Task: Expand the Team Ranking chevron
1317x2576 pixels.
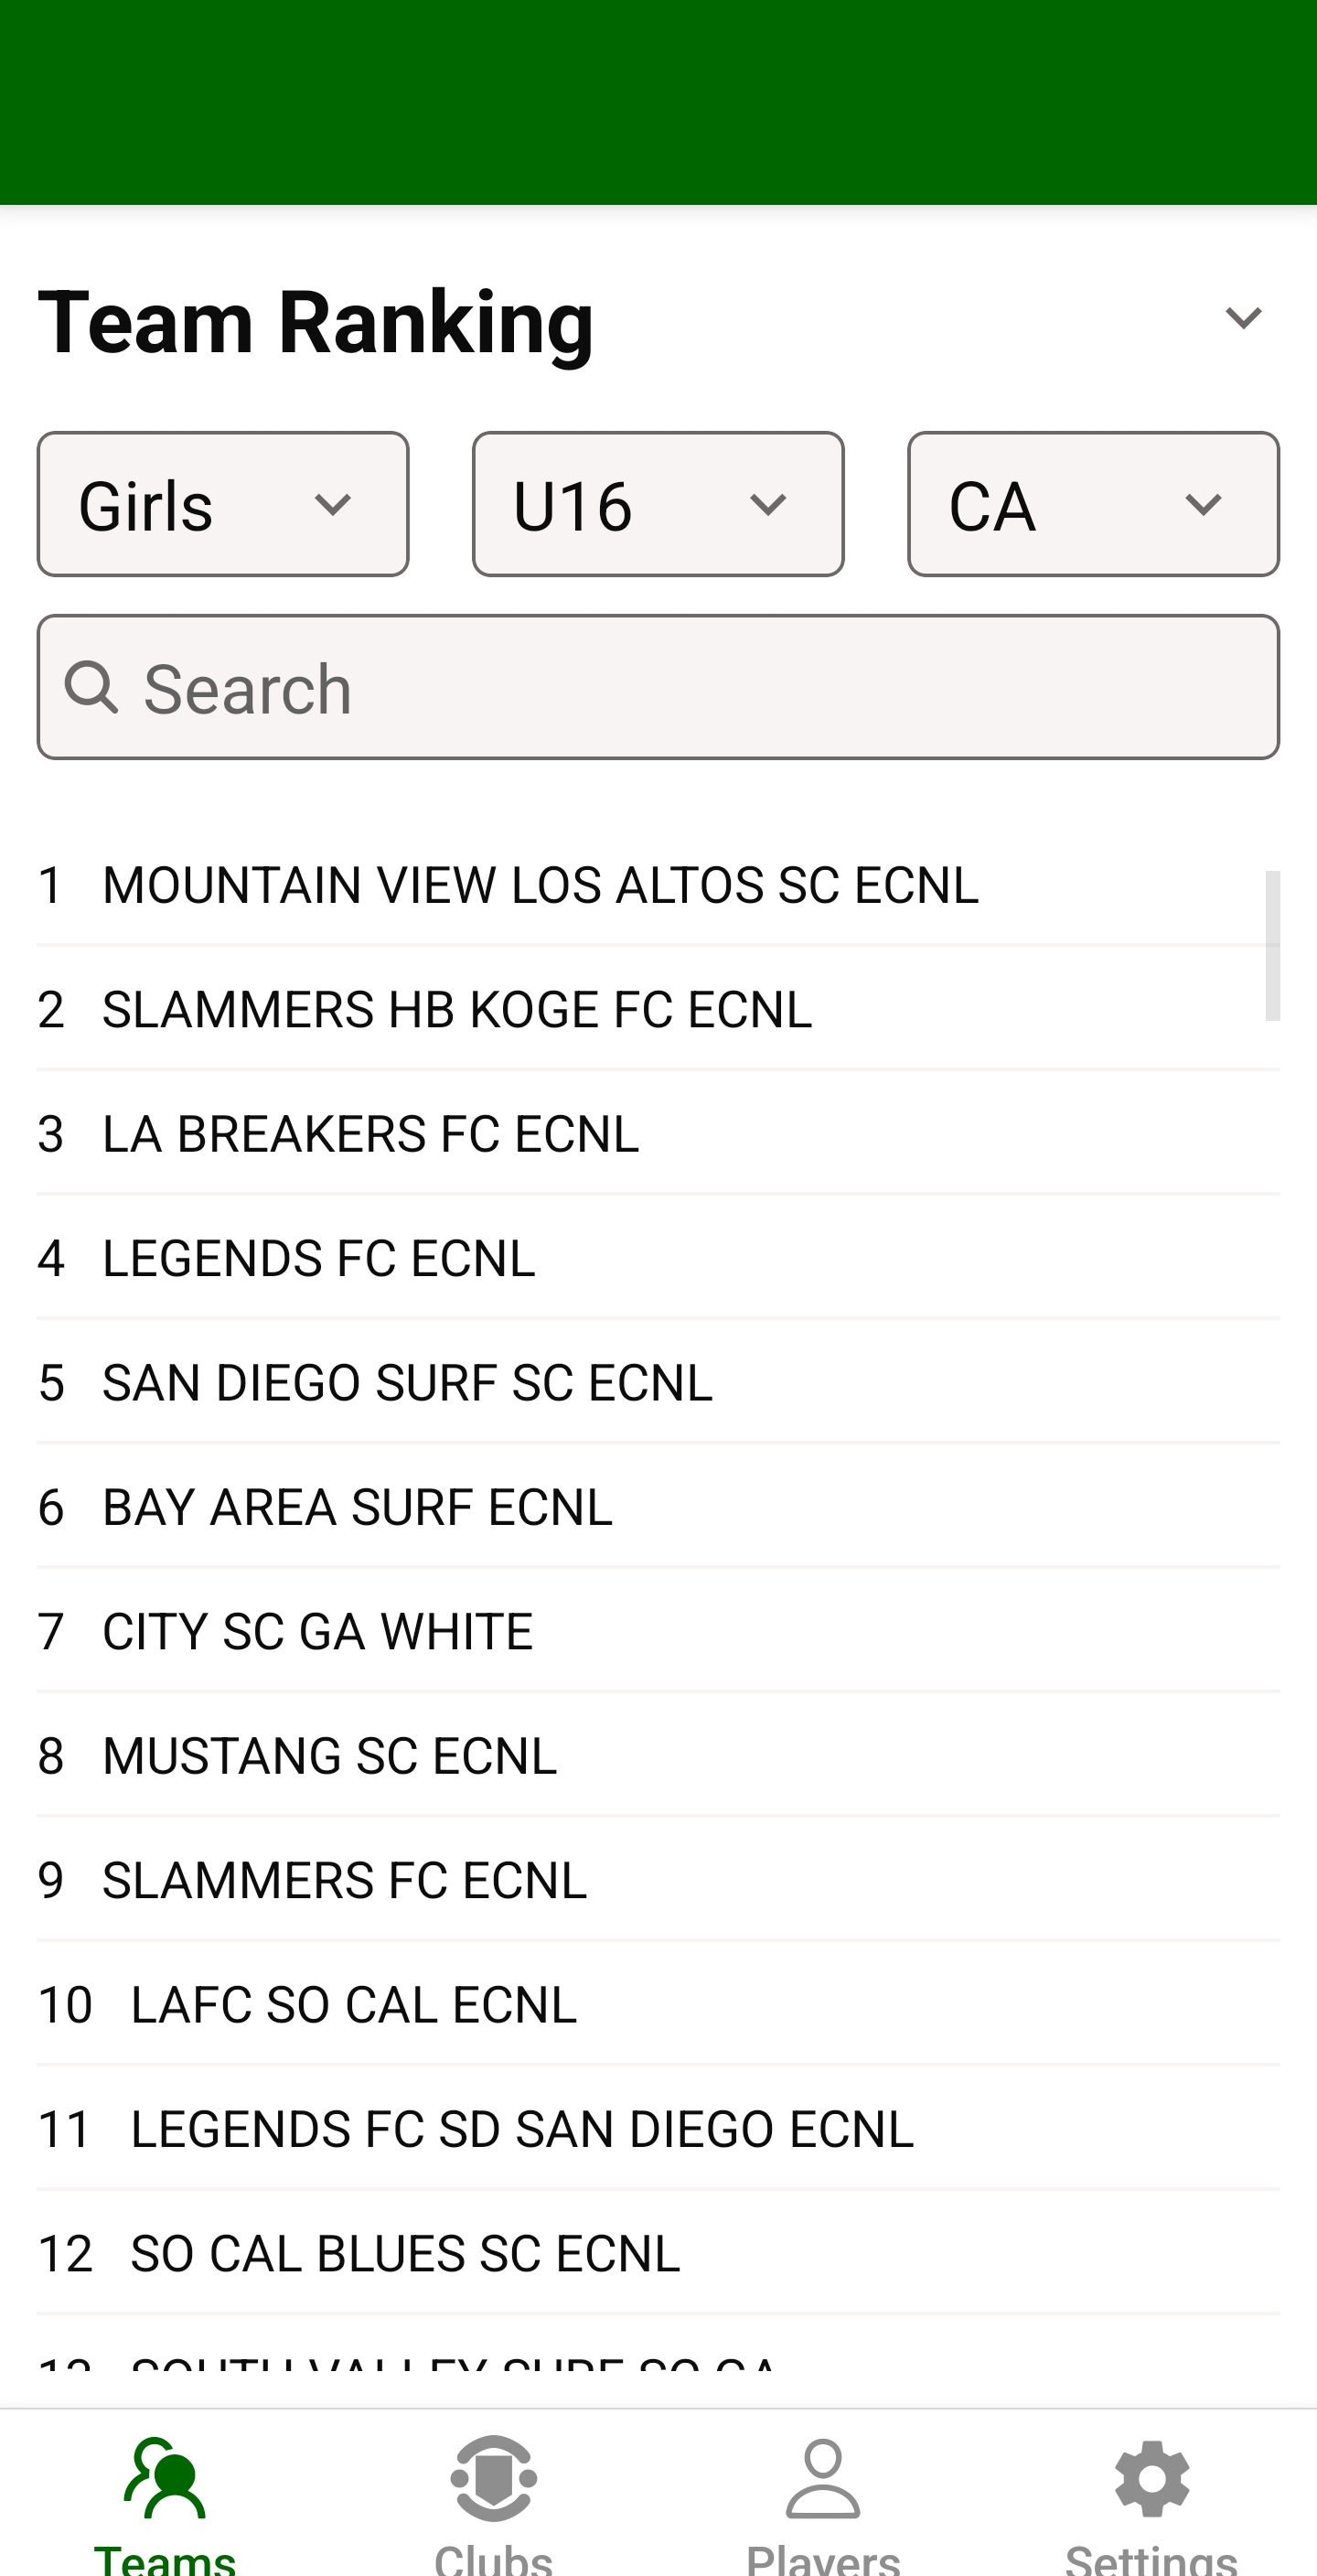Action: point(1243,319)
